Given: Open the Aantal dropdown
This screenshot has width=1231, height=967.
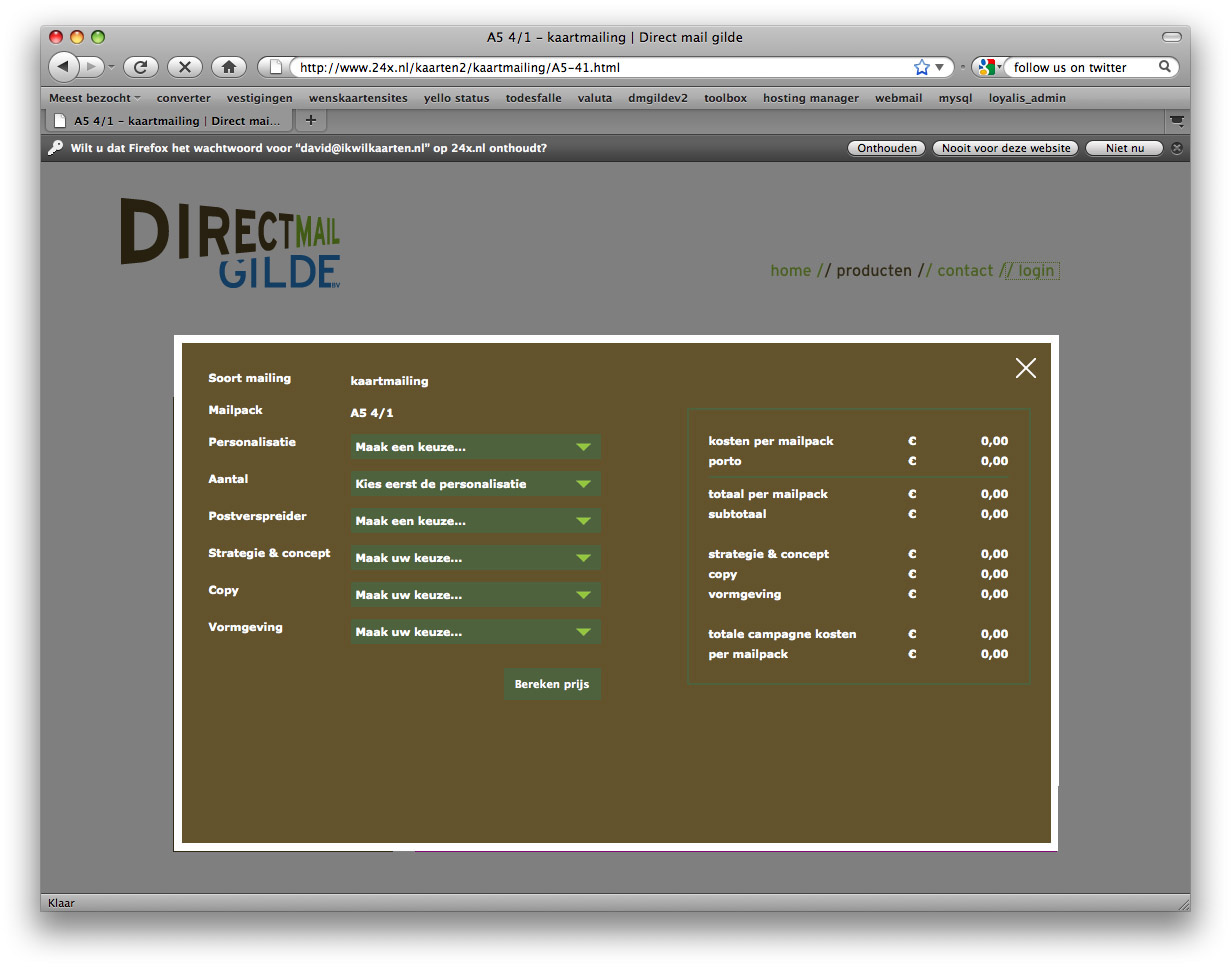Looking at the screenshot, I should click(475, 484).
